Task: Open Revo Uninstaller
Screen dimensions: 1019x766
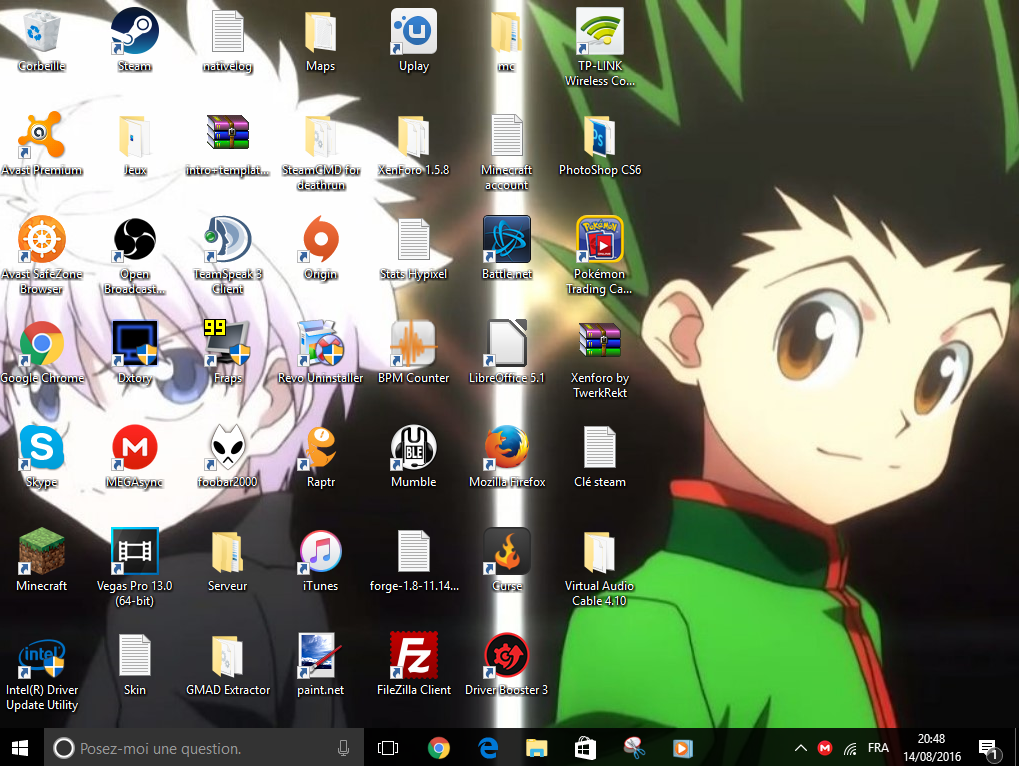Action: (320, 343)
